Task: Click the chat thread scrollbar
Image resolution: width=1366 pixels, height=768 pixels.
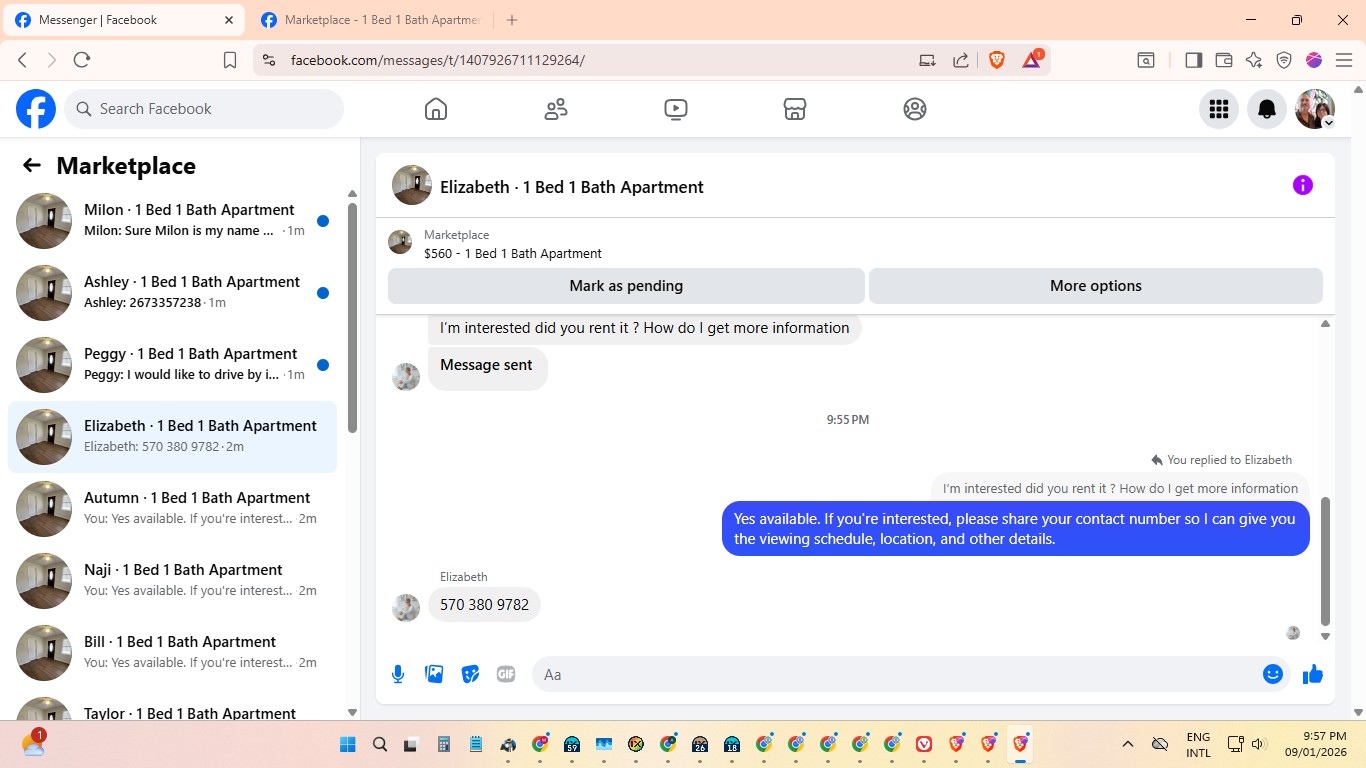Action: pos(1326,560)
